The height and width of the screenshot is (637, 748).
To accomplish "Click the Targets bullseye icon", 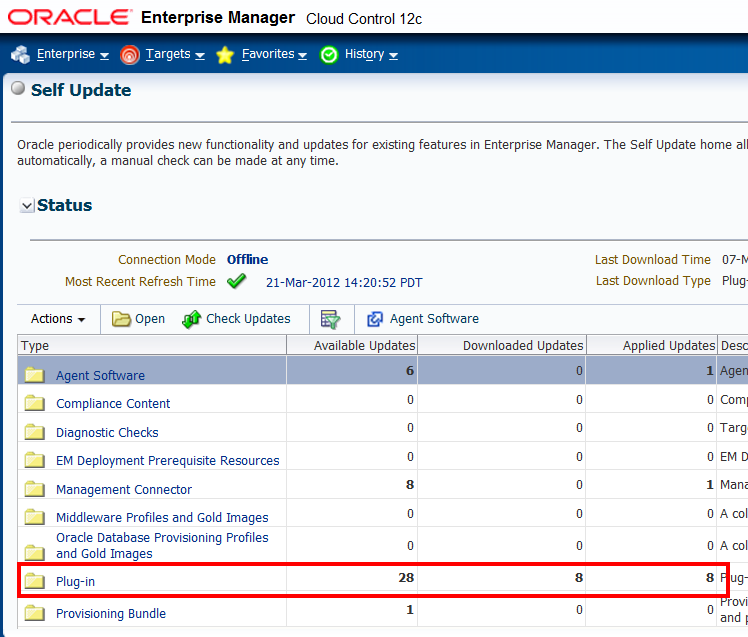I will point(129,55).
